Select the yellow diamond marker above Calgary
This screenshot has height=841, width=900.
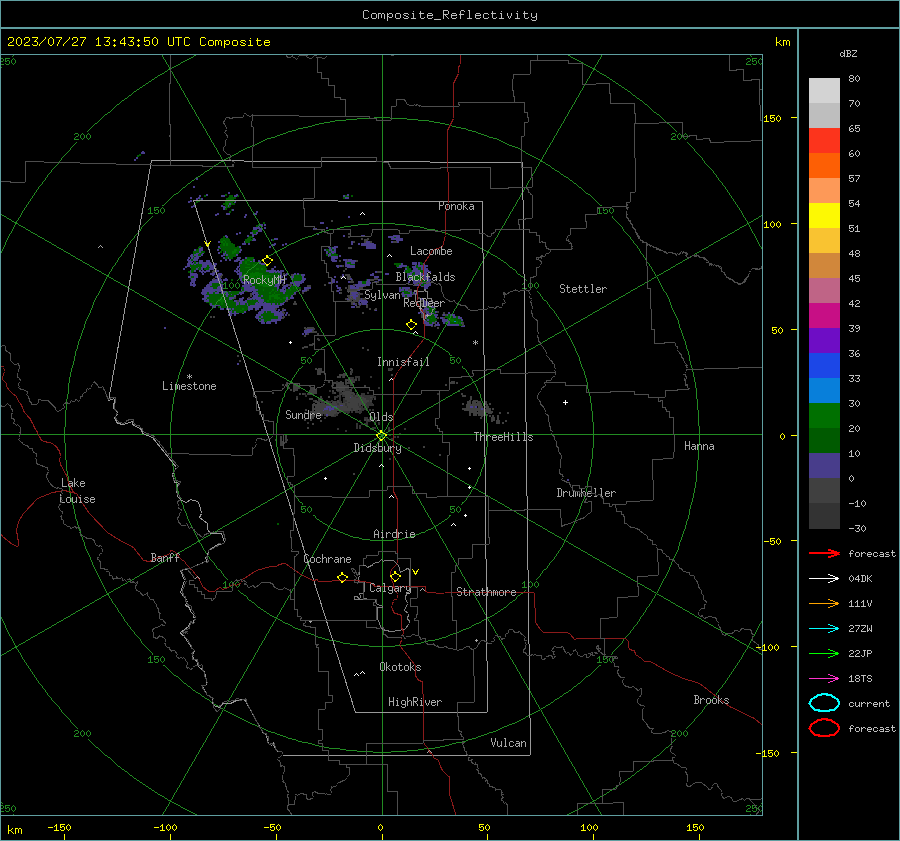(395, 576)
